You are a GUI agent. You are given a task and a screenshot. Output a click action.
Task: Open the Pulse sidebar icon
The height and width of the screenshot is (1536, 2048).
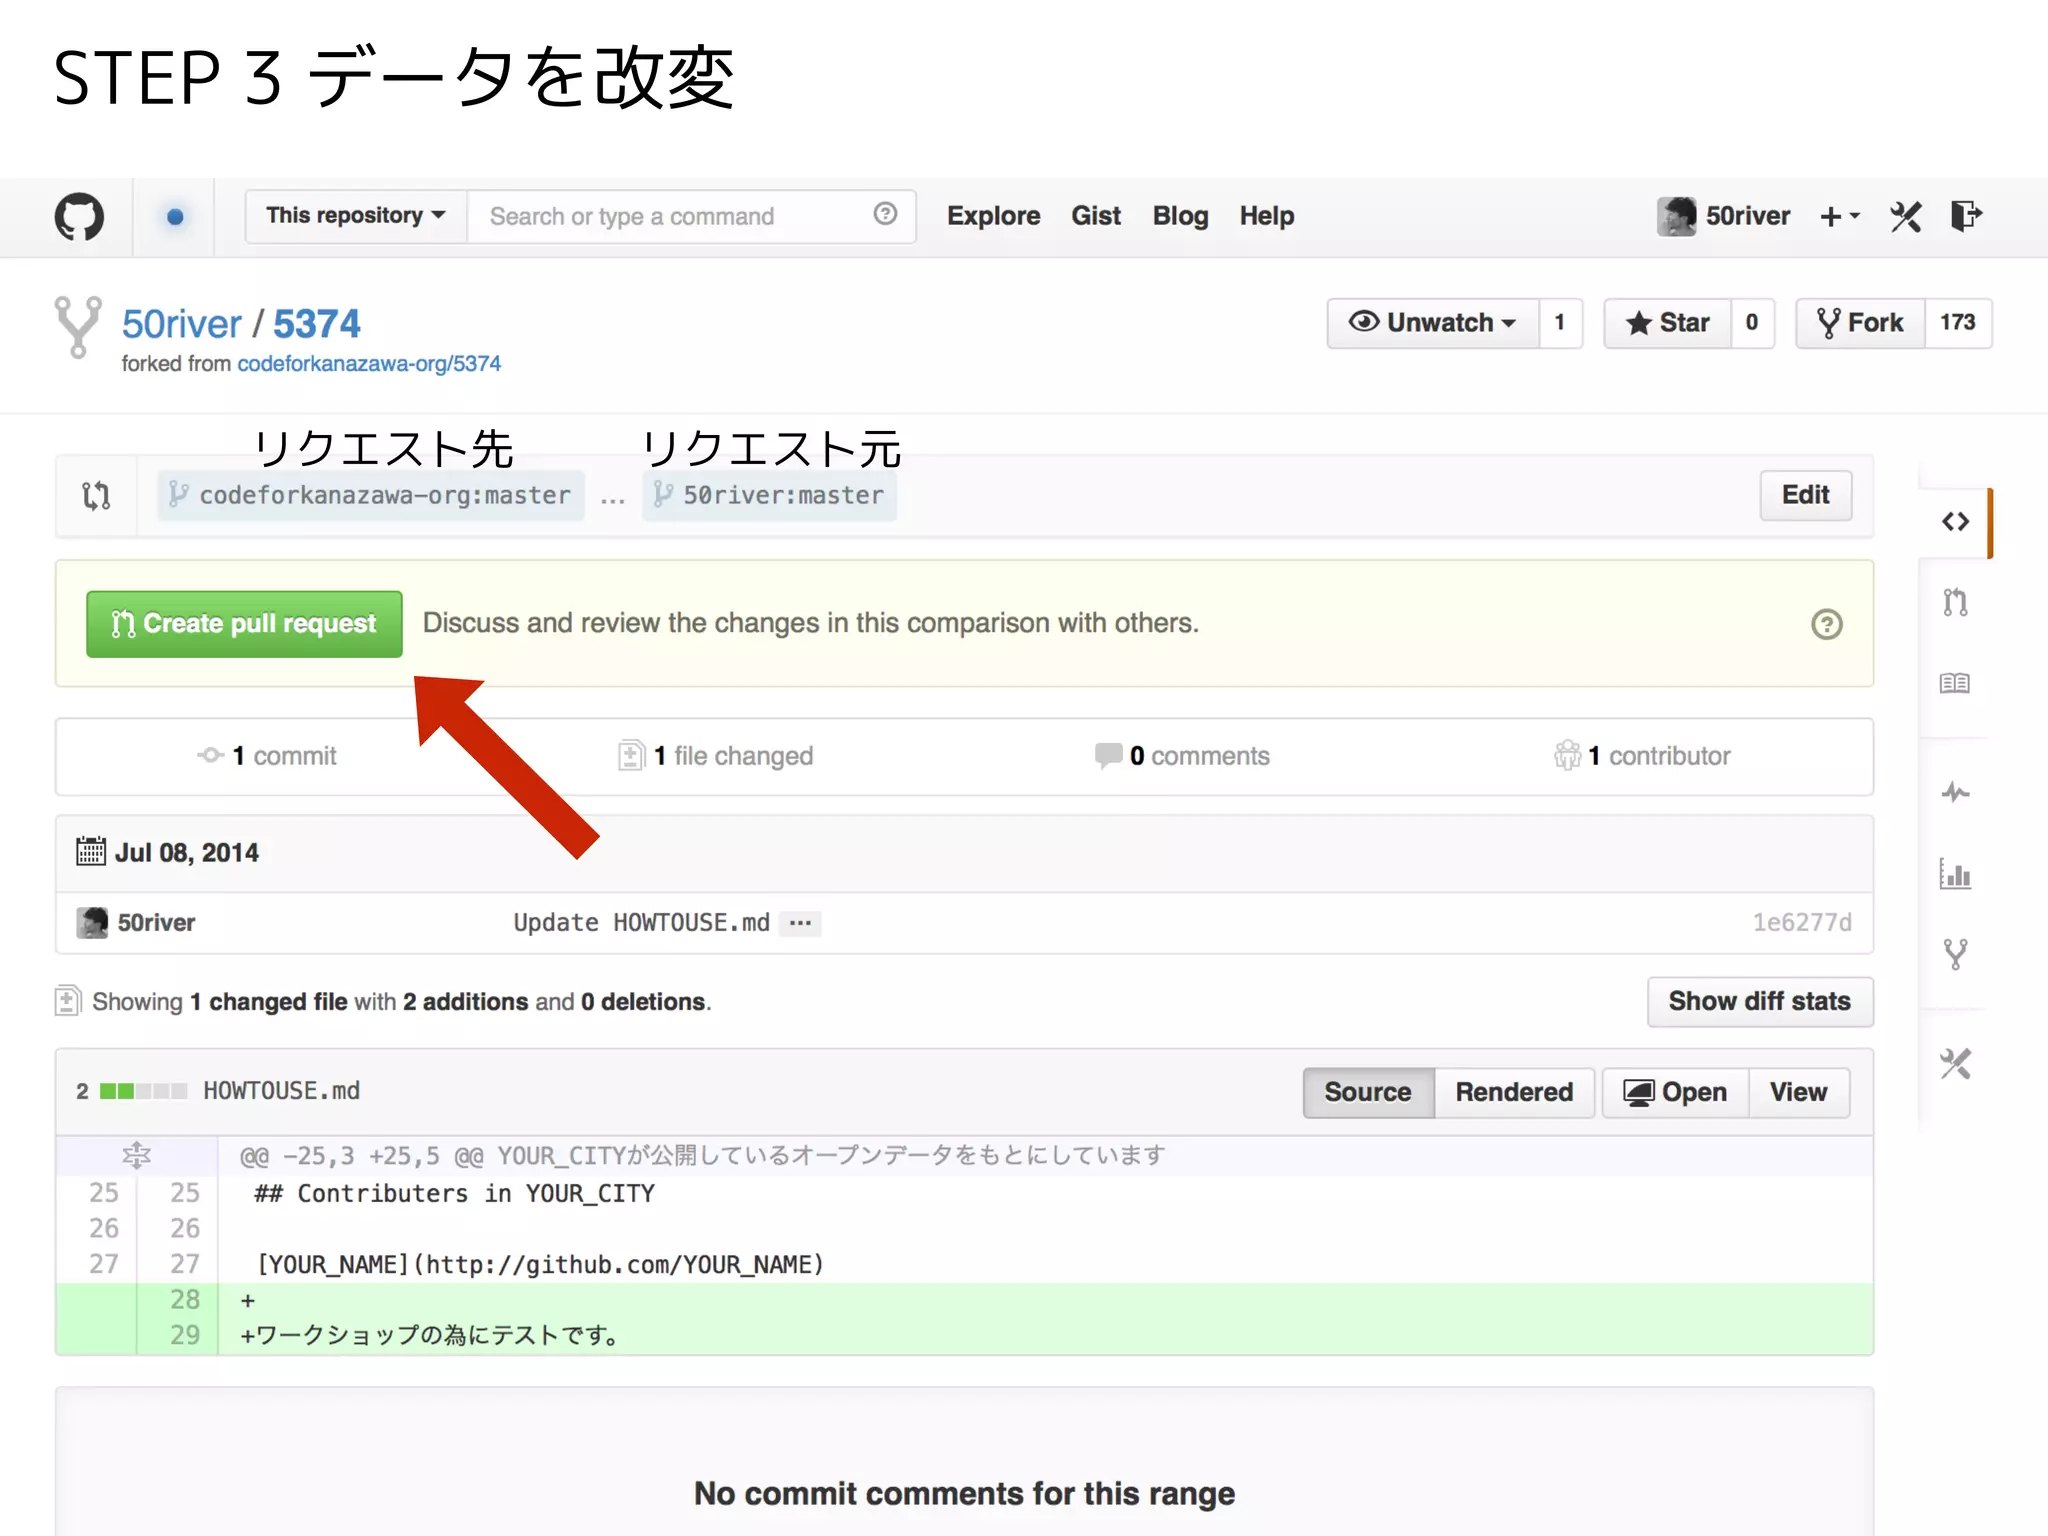pyautogui.click(x=1956, y=793)
